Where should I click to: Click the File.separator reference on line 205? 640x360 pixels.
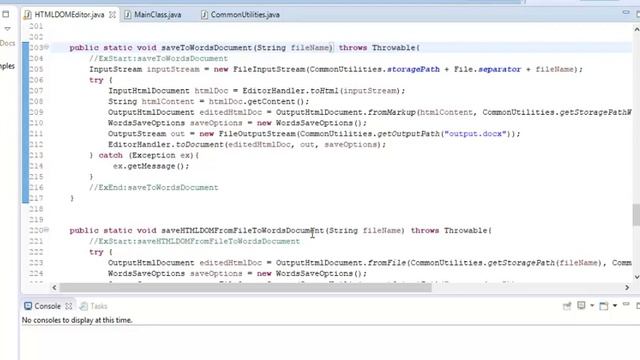pyautogui.click(x=488, y=69)
